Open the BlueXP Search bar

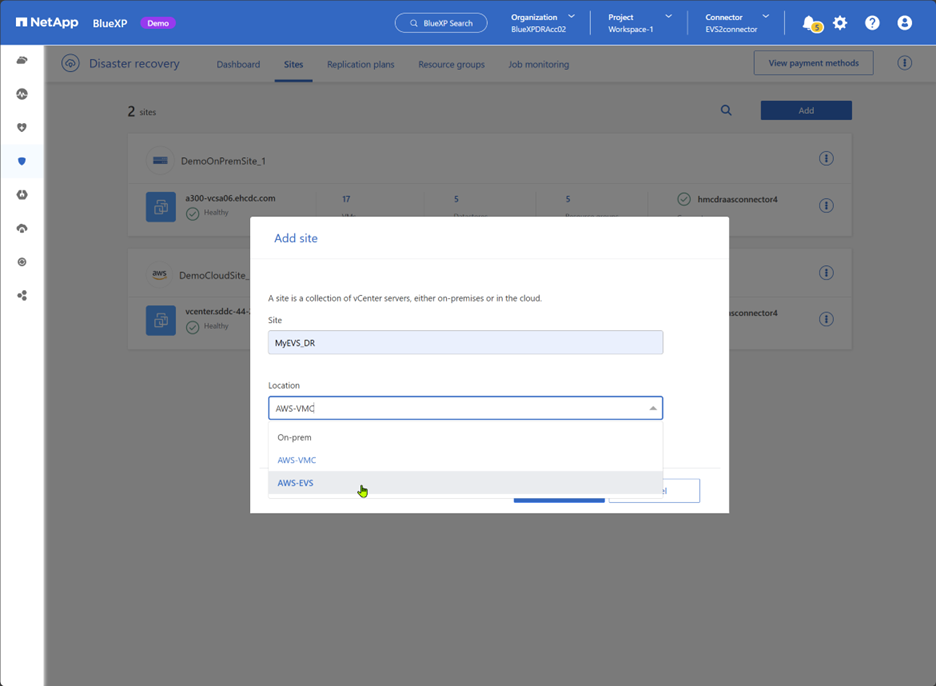440,21
